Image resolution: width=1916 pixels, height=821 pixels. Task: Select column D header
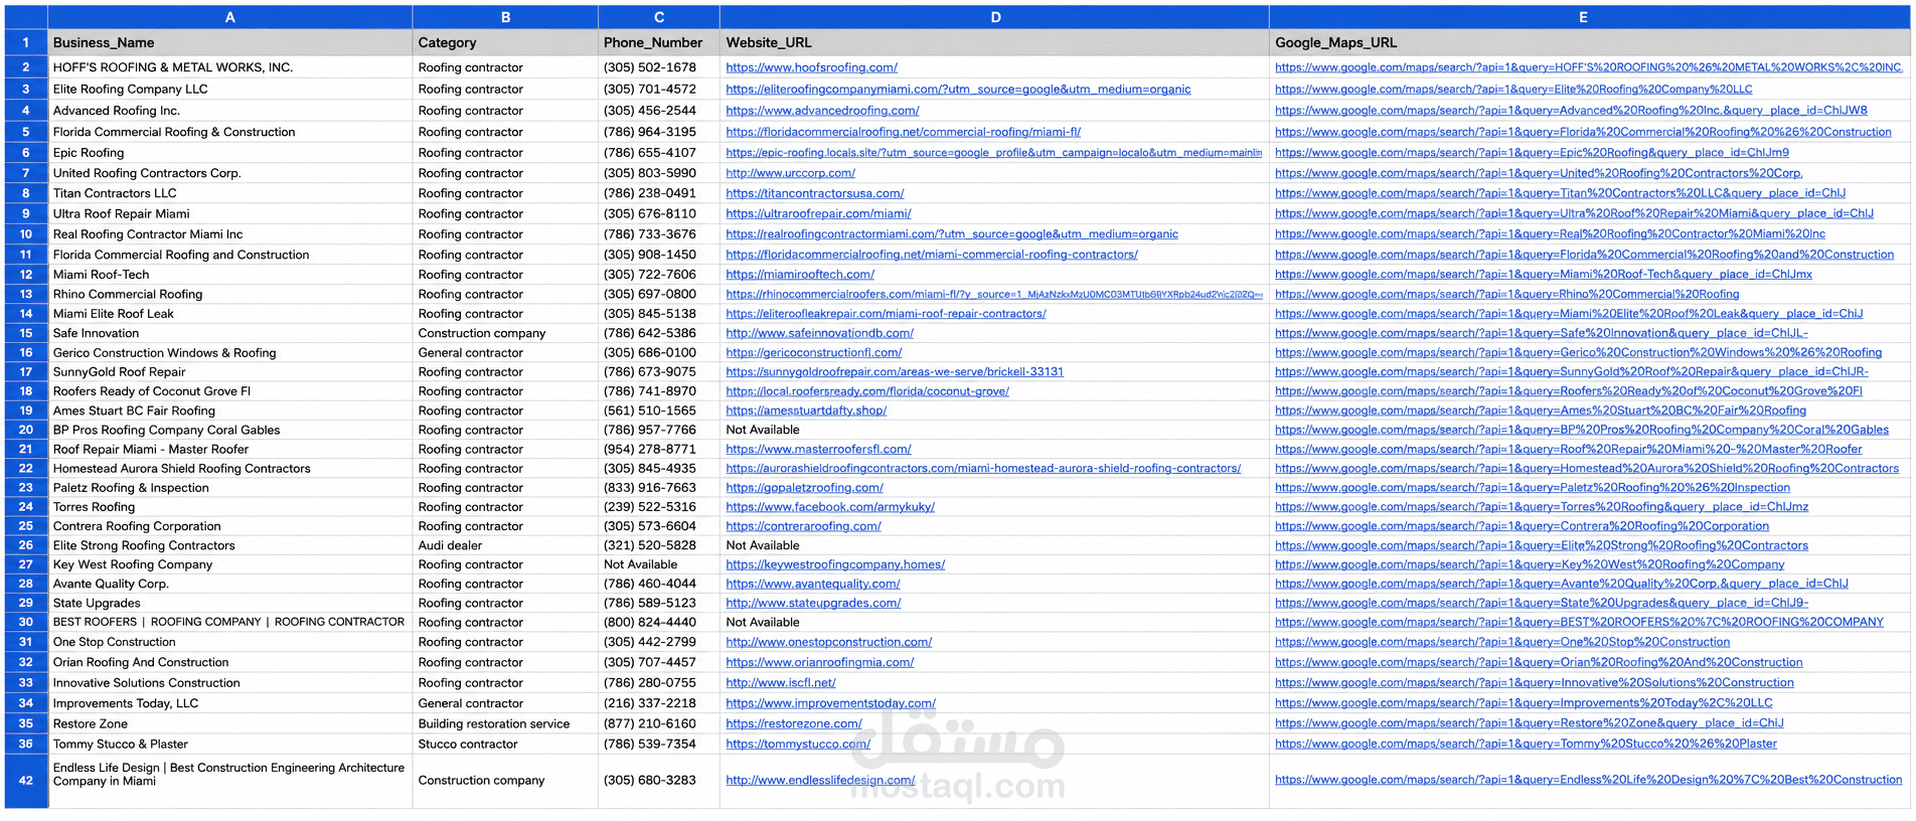995,17
